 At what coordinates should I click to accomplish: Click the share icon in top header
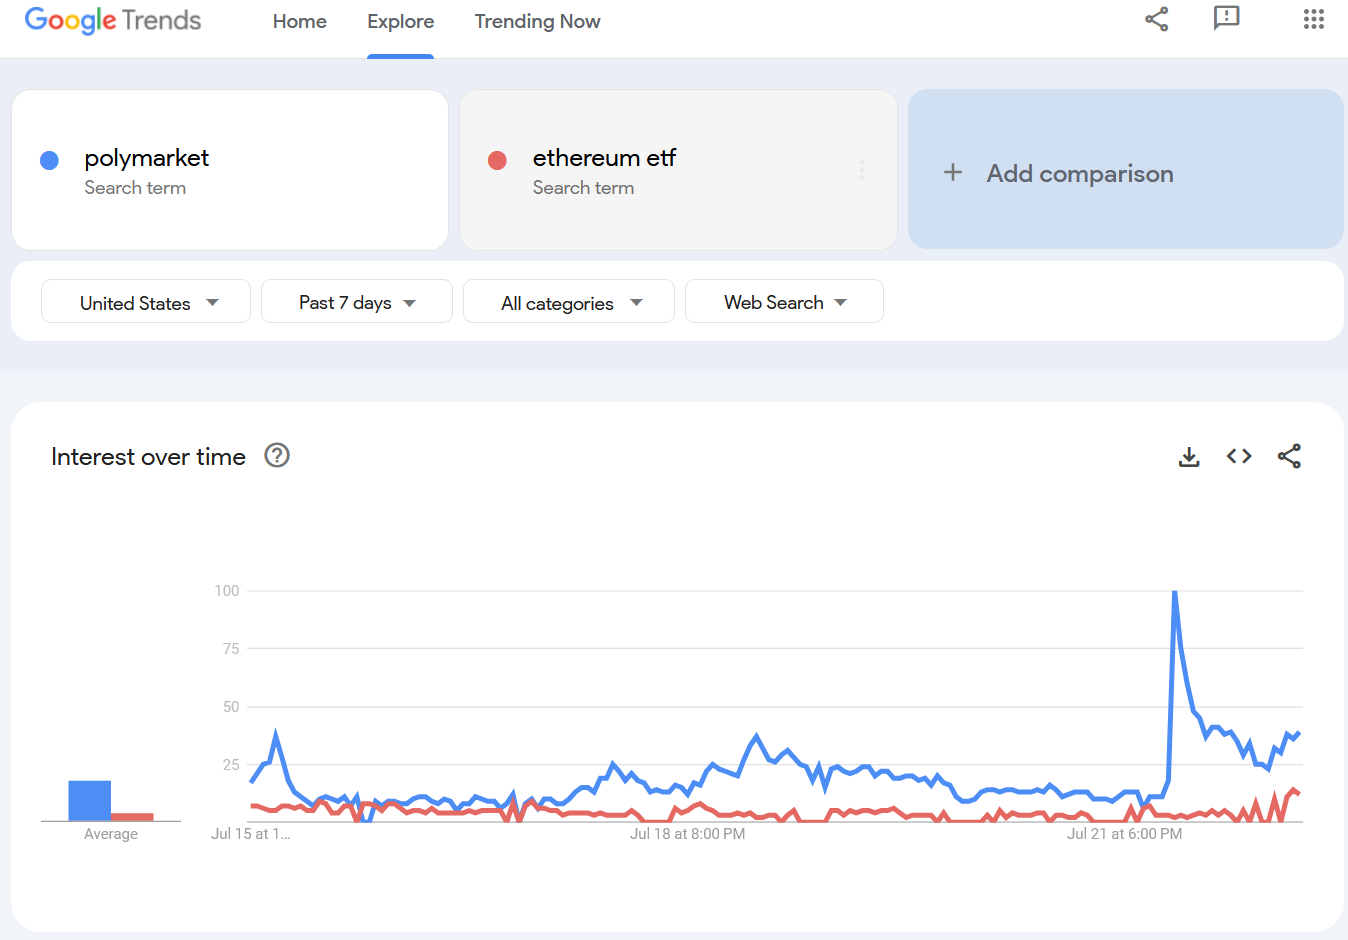[x=1156, y=19]
